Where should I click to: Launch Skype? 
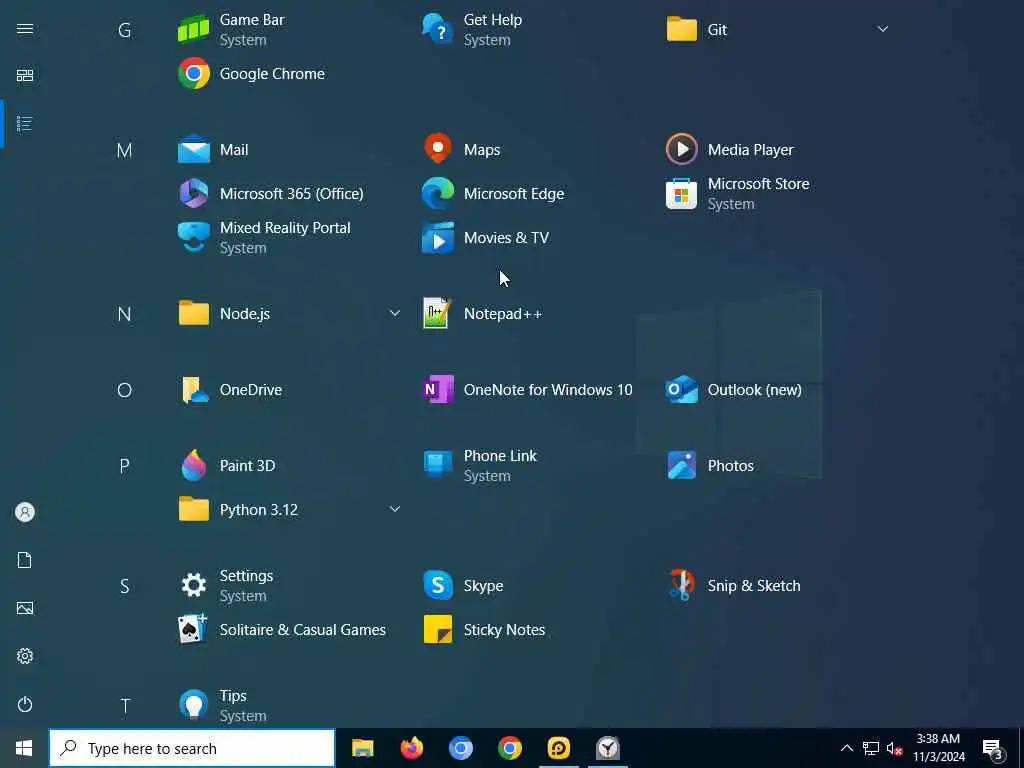coord(463,586)
